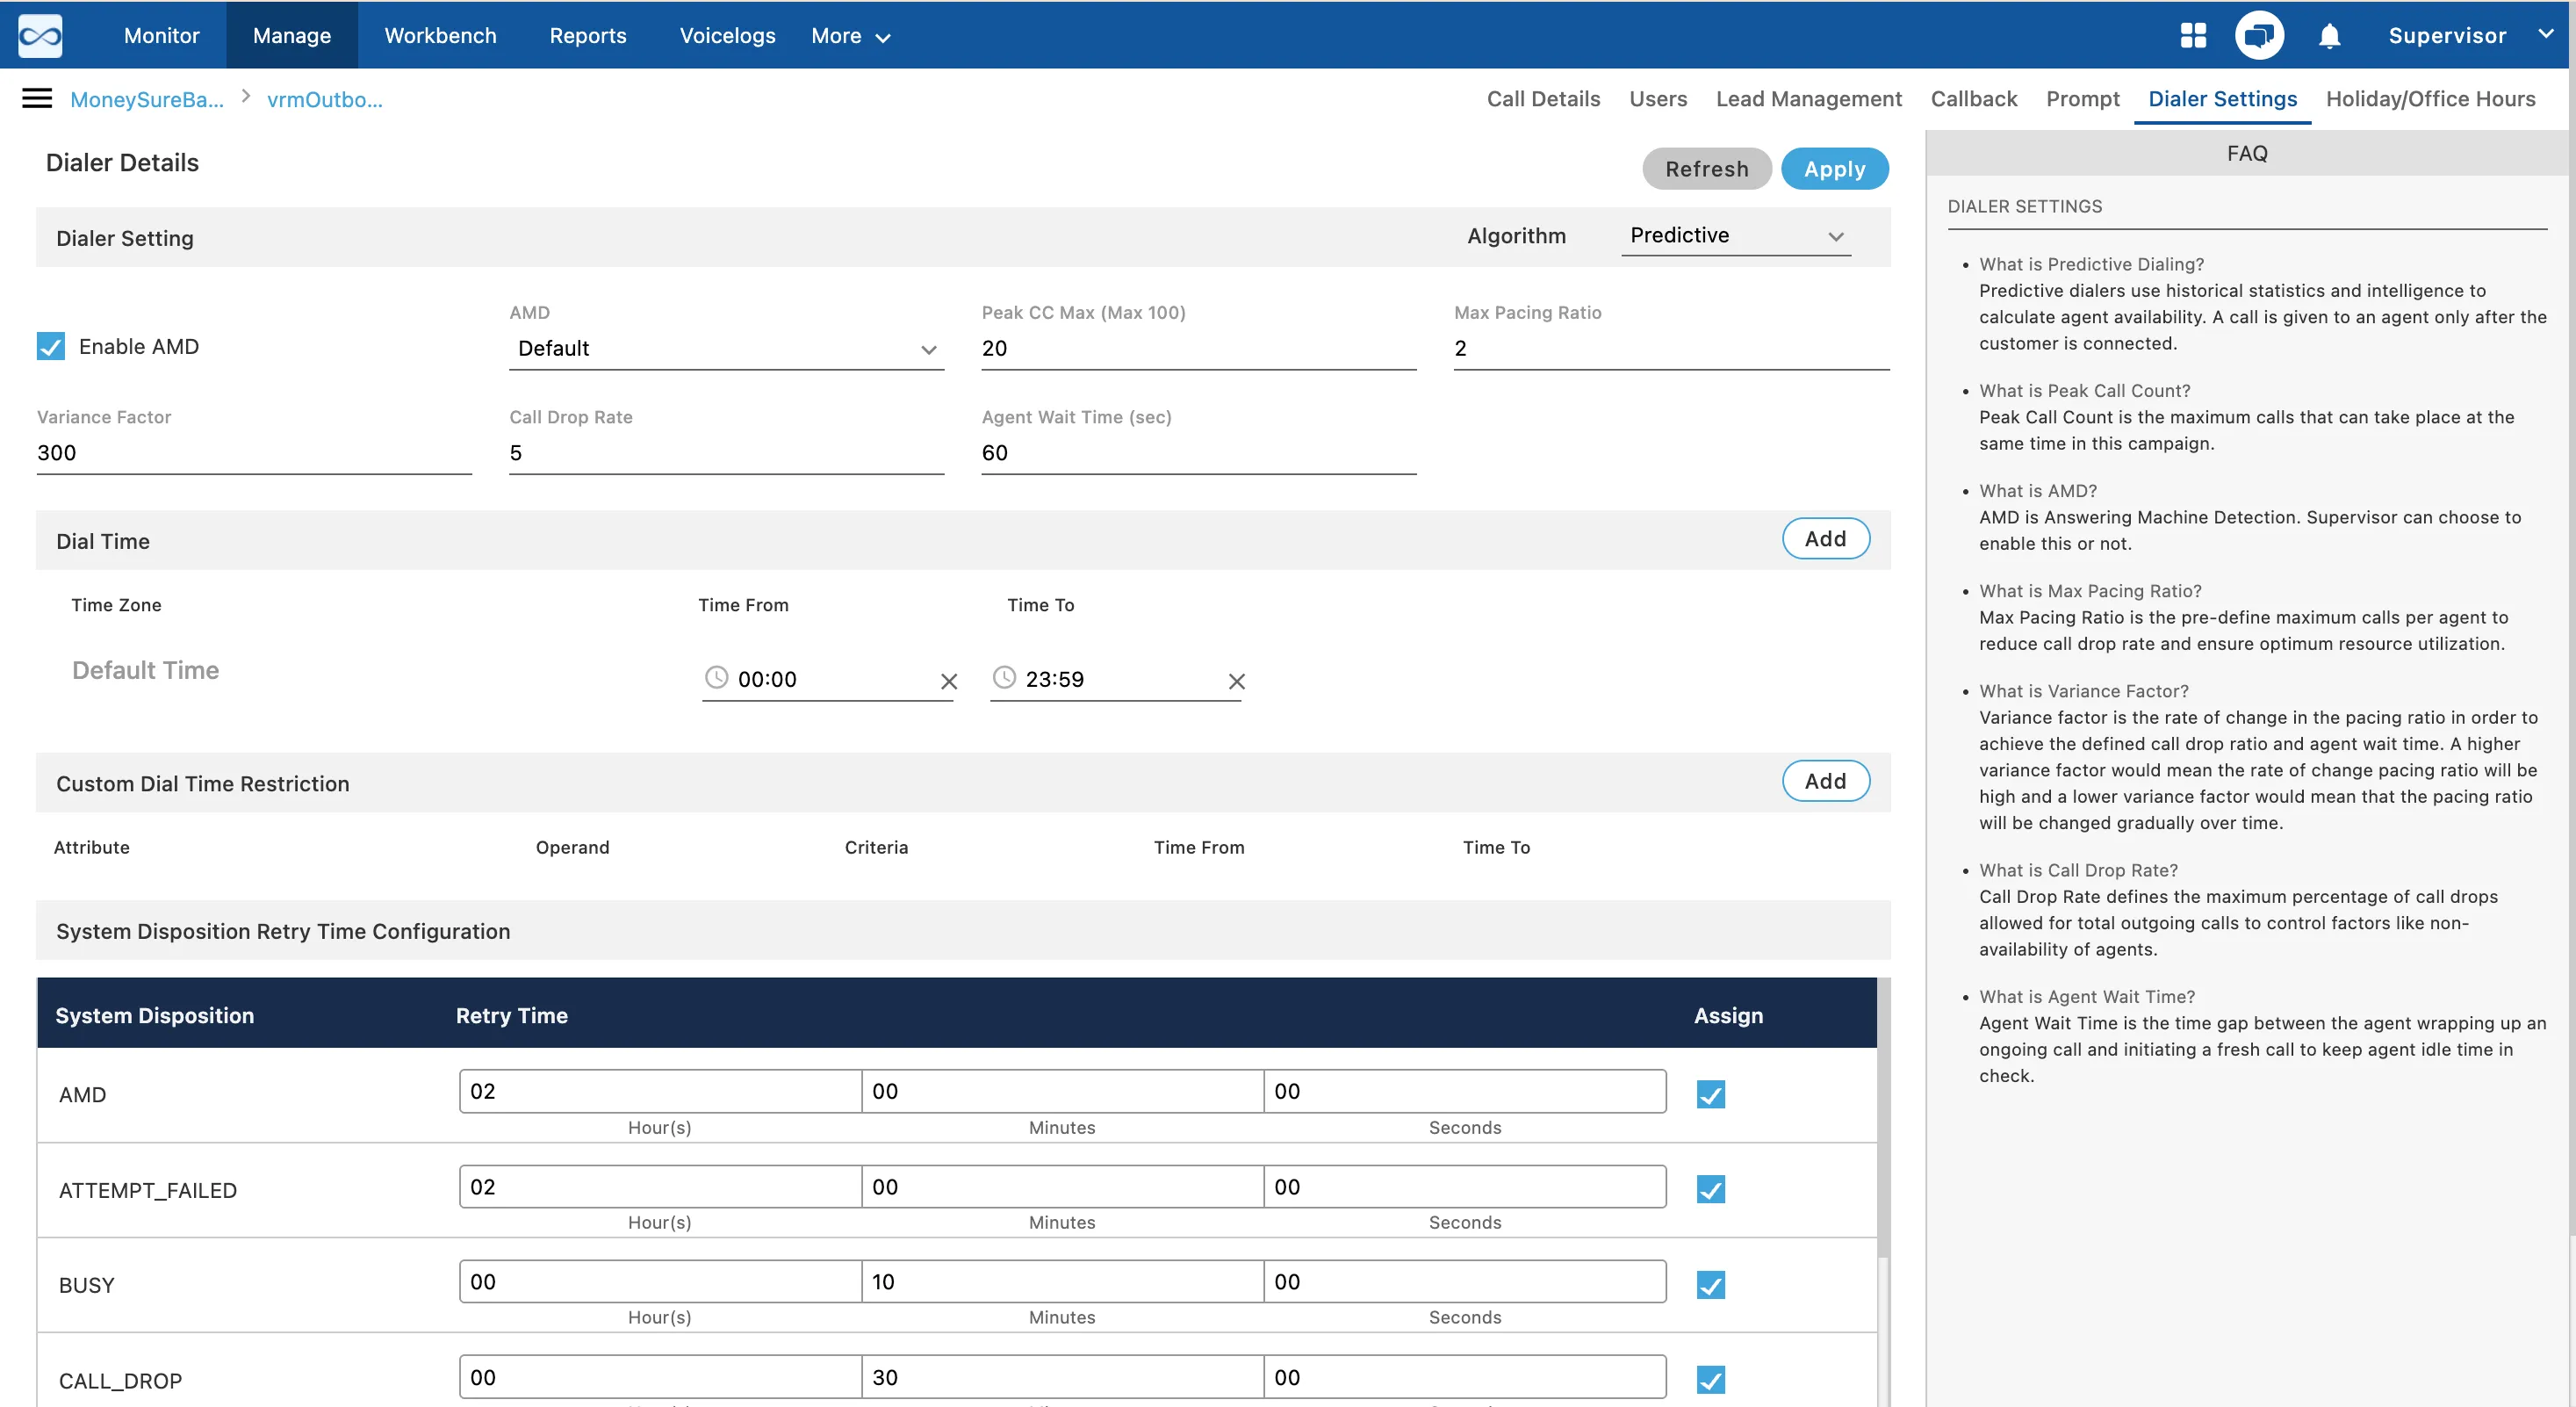Image resolution: width=2576 pixels, height=1407 pixels.
Task: Uncheck Assign for CALL_DROP disposition
Action: coord(1711,1380)
